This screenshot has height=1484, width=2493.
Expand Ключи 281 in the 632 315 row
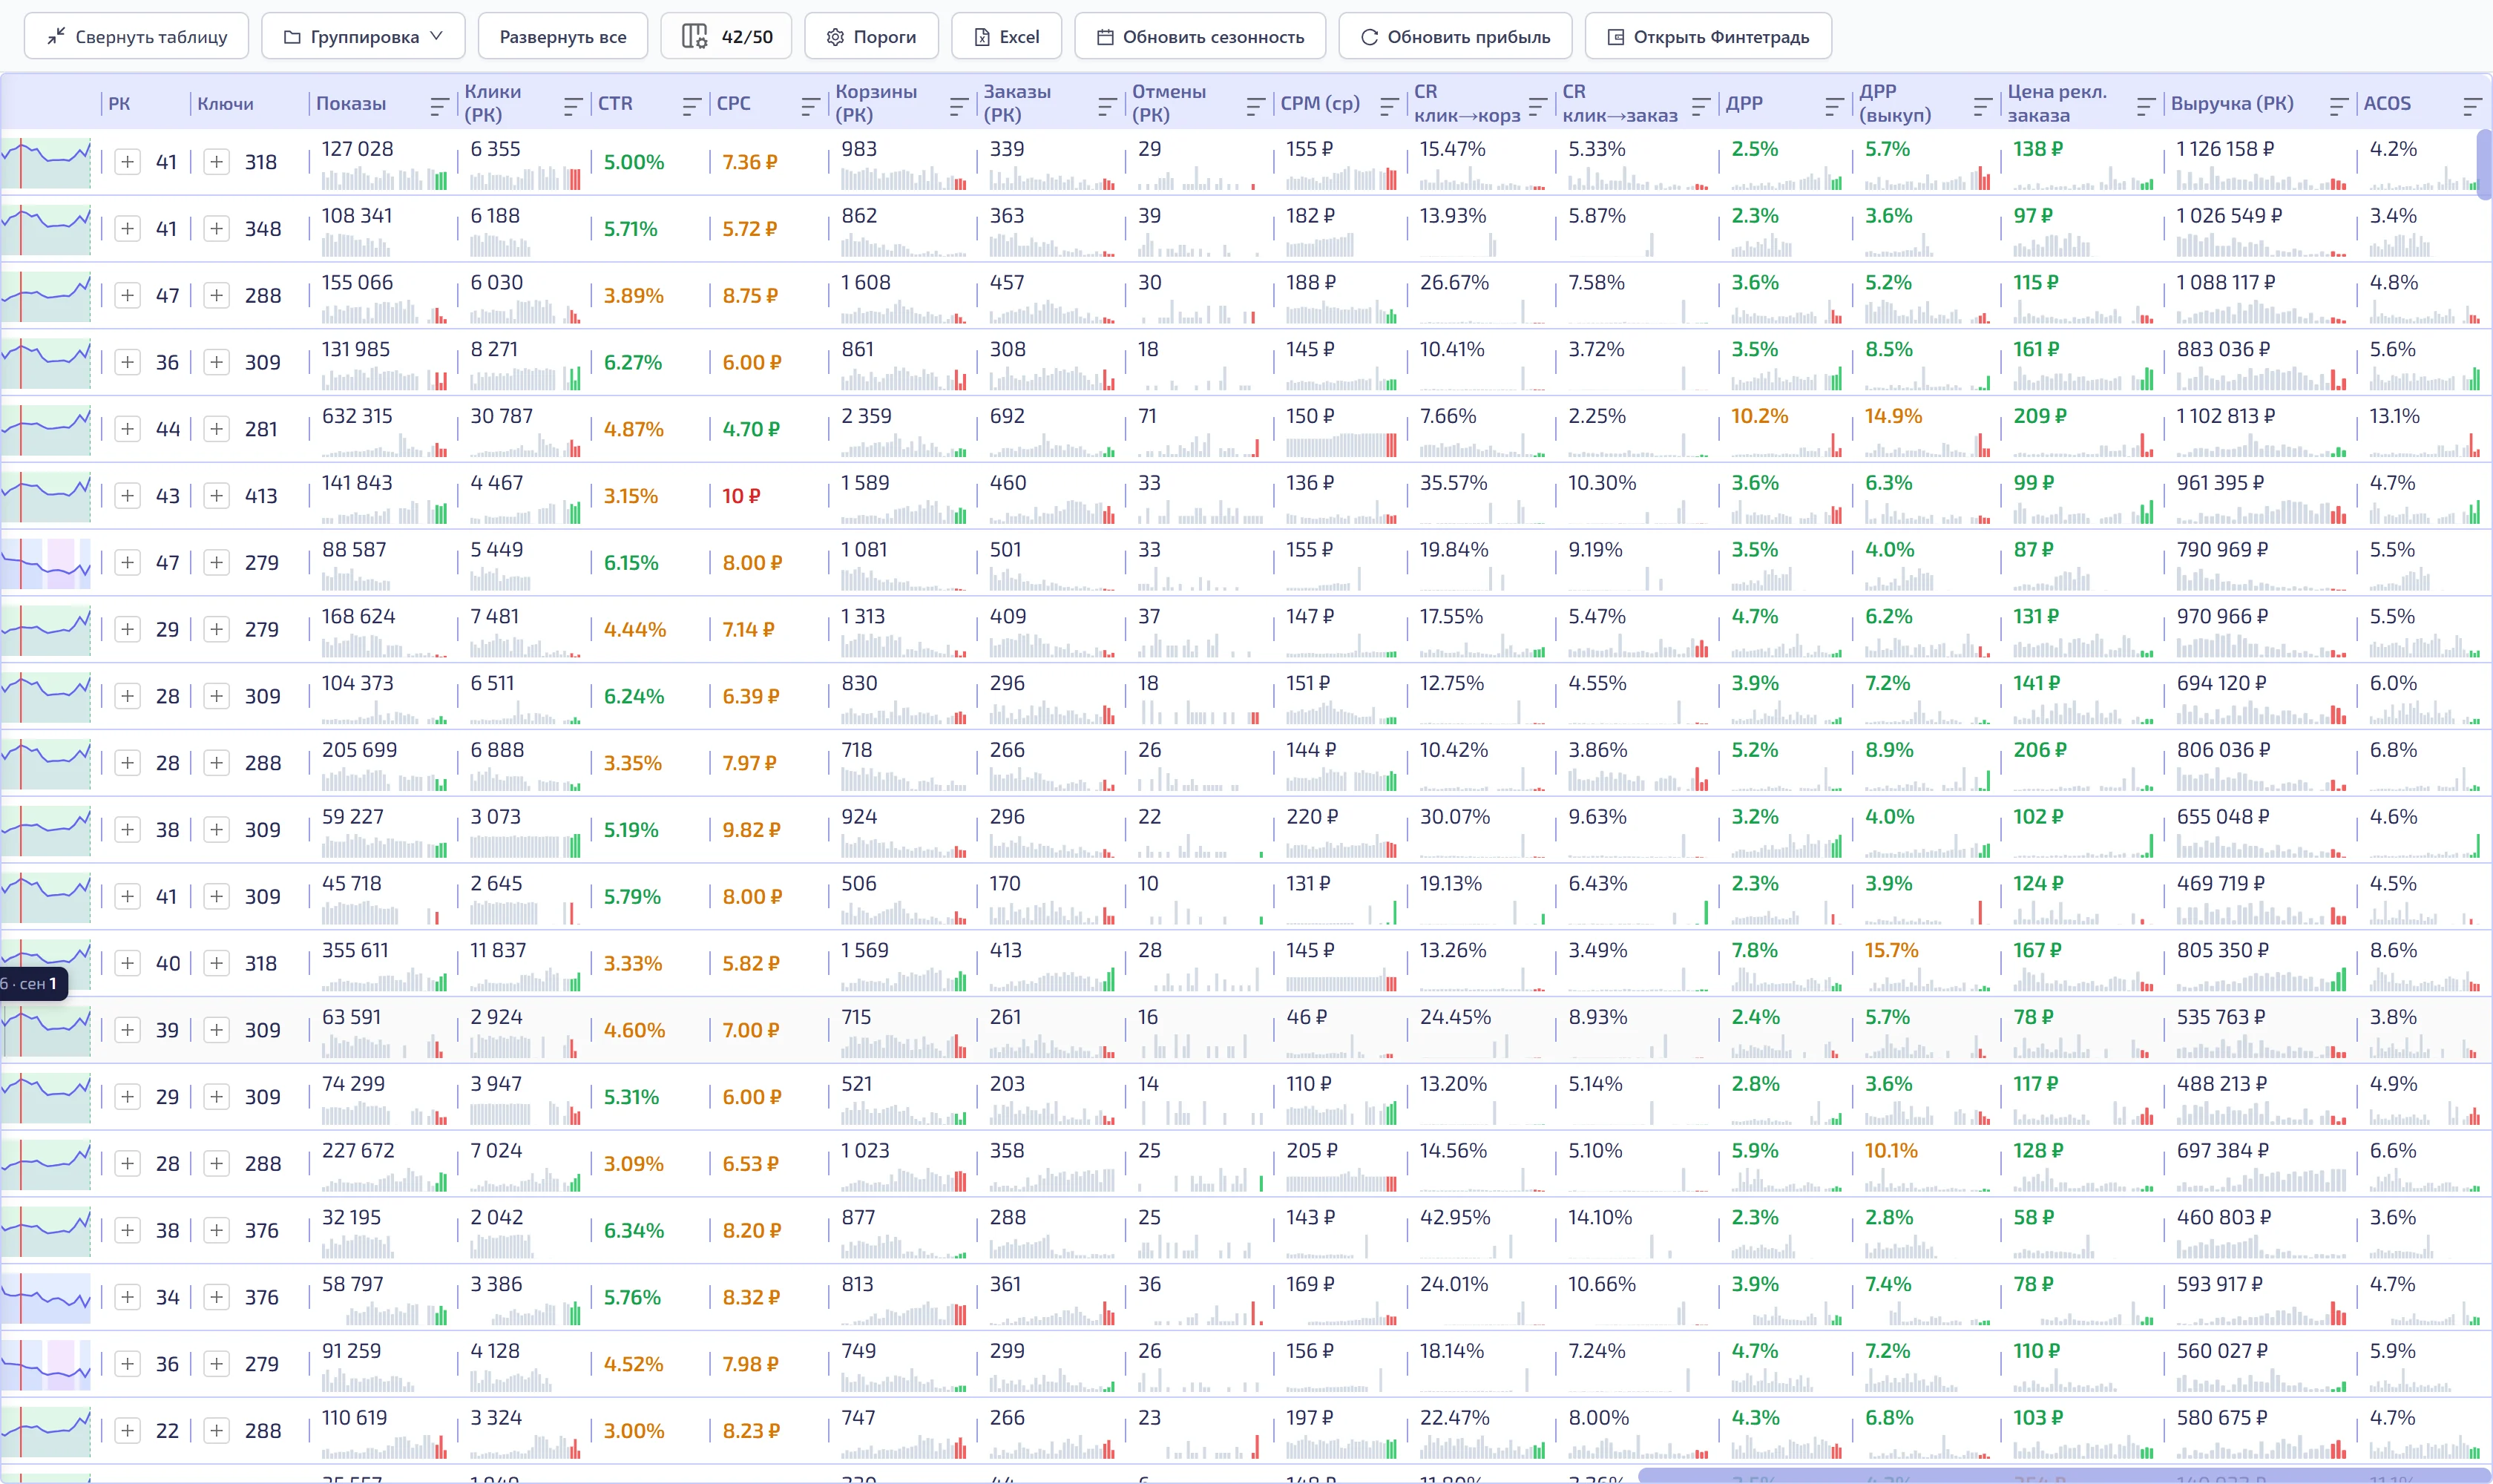[216, 429]
